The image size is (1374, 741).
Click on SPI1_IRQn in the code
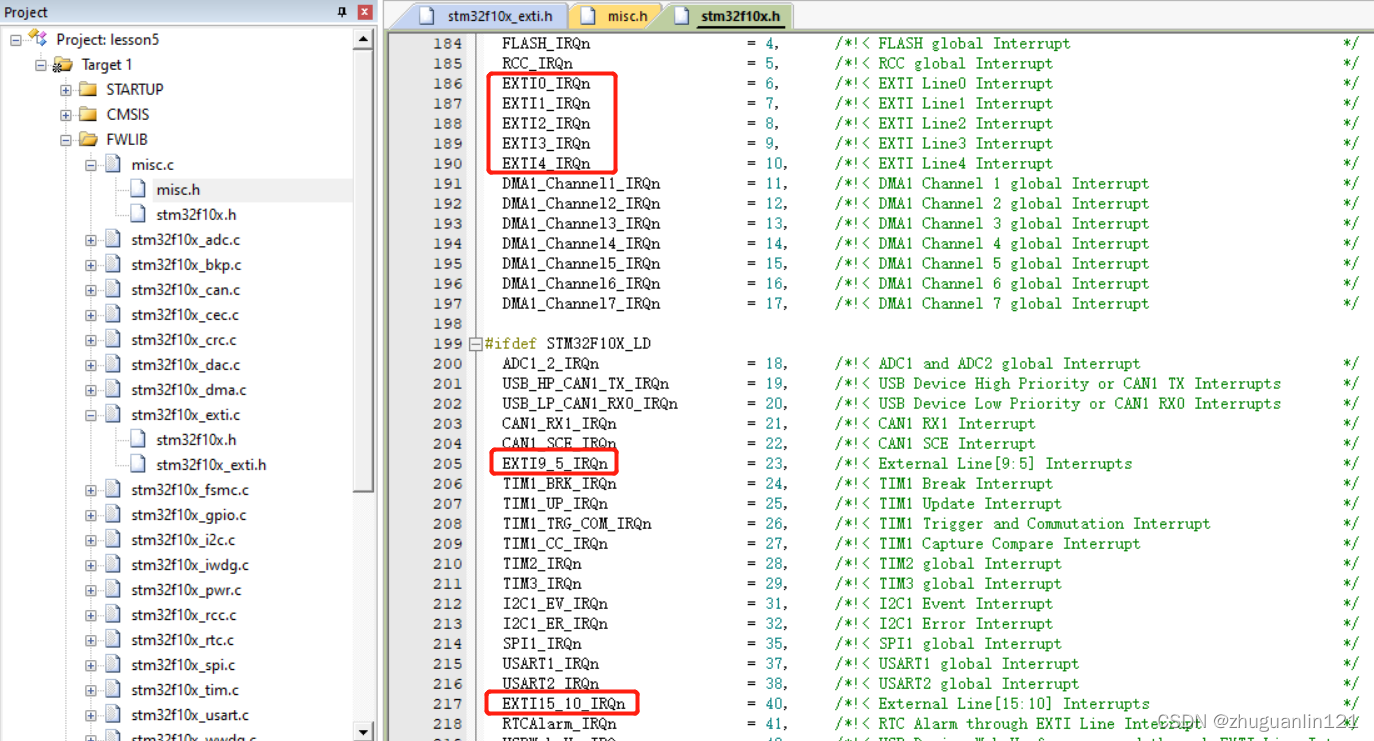[x=541, y=643]
